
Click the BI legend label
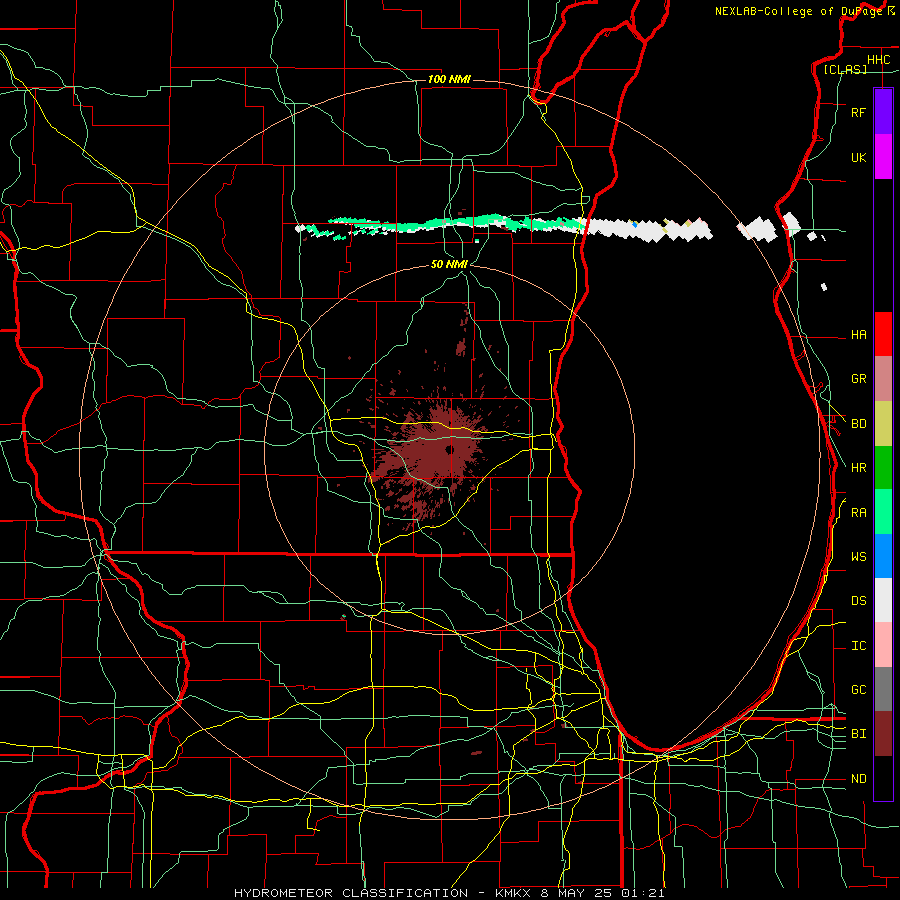pos(858,734)
